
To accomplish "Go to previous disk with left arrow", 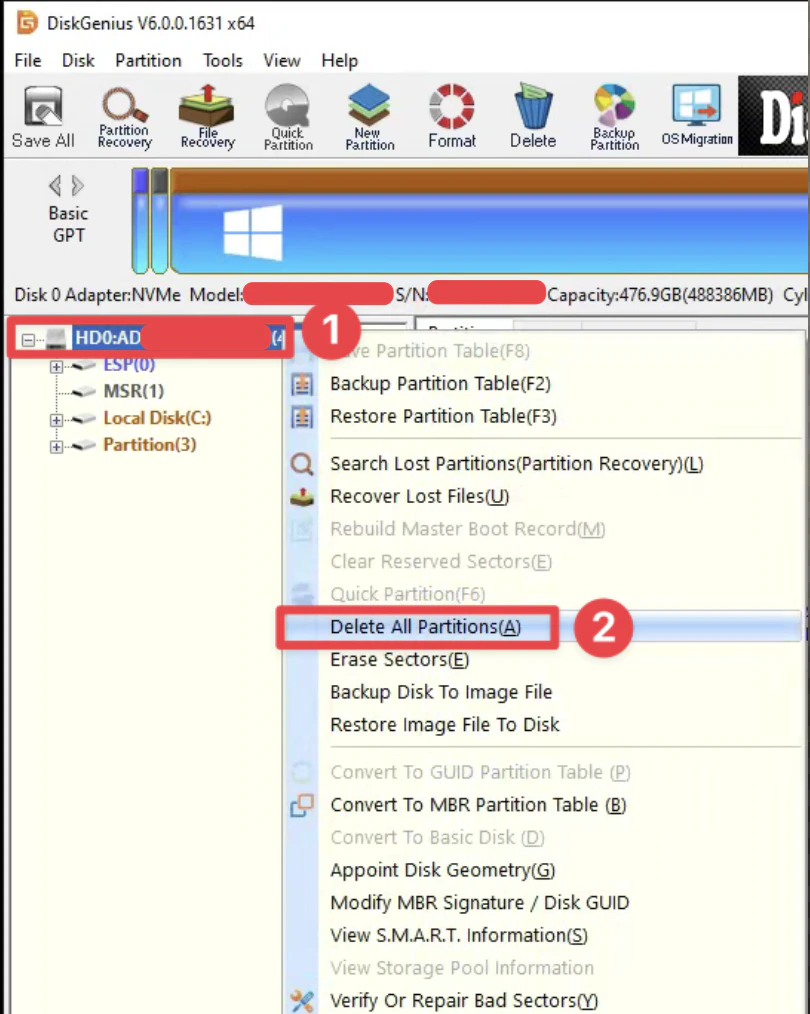I will (x=56, y=186).
